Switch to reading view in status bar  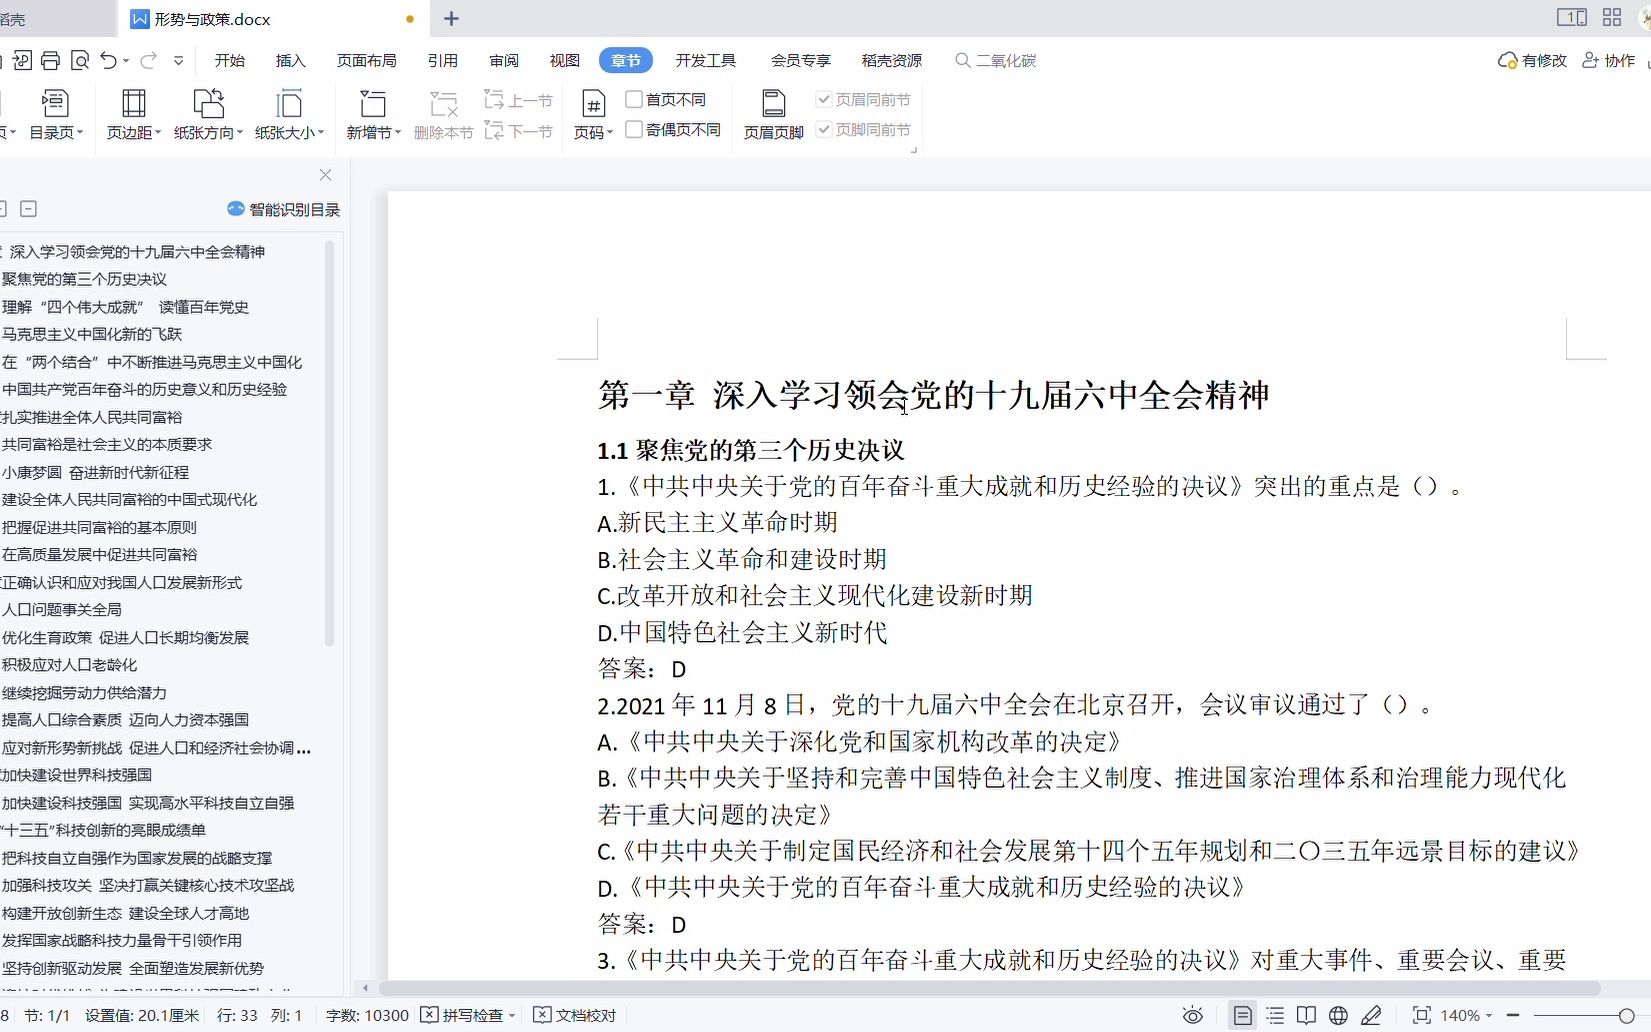coord(1306,1016)
